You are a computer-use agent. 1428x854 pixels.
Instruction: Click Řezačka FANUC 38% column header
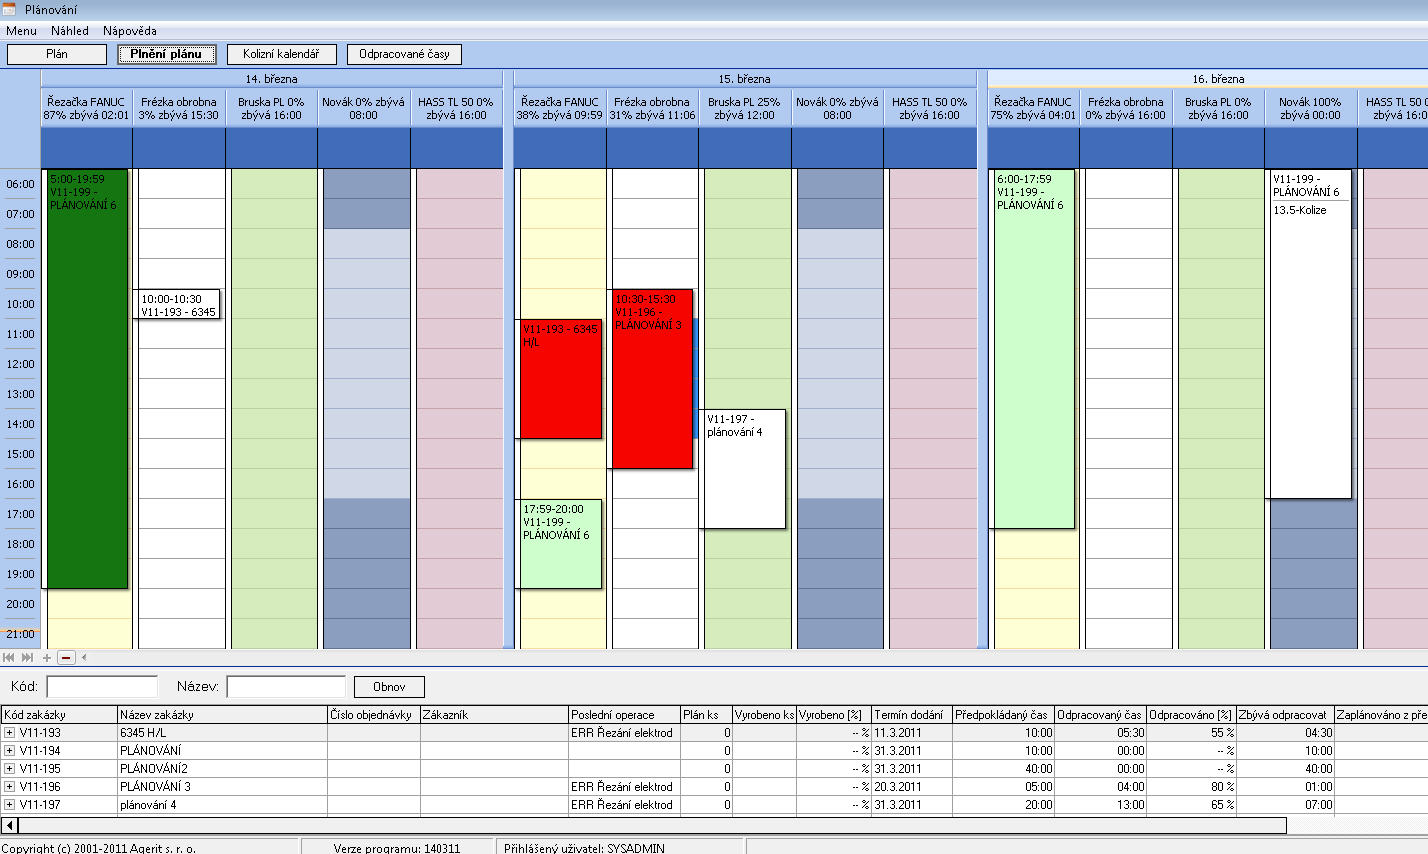click(x=560, y=108)
